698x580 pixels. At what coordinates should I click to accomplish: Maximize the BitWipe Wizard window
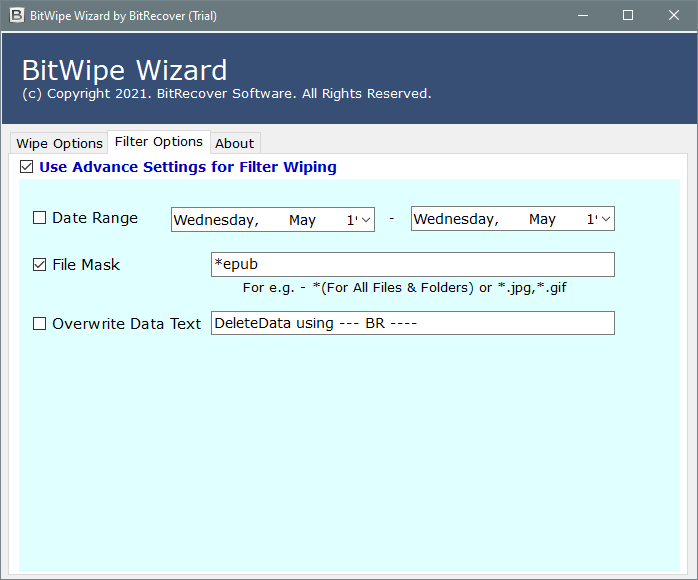tap(628, 16)
